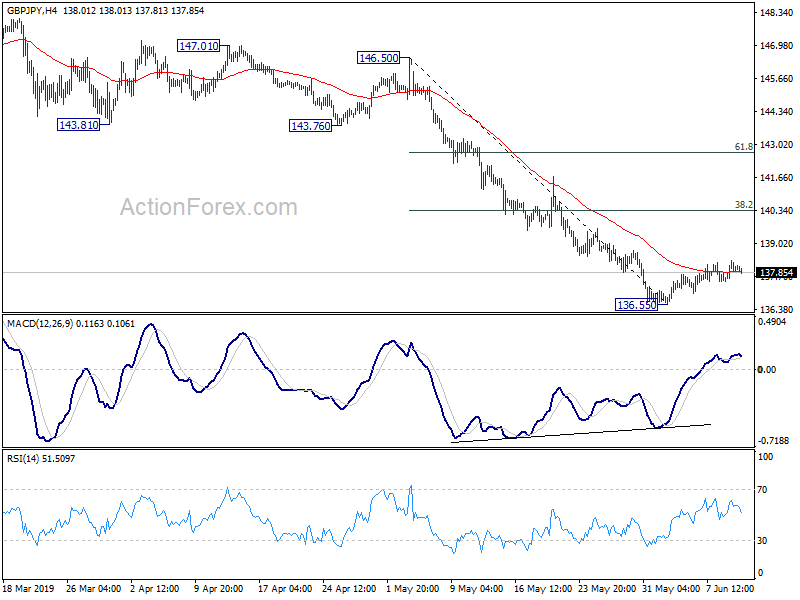Click the 146.500 price label
Viewport: 800px width, 600px height.
pos(379,58)
